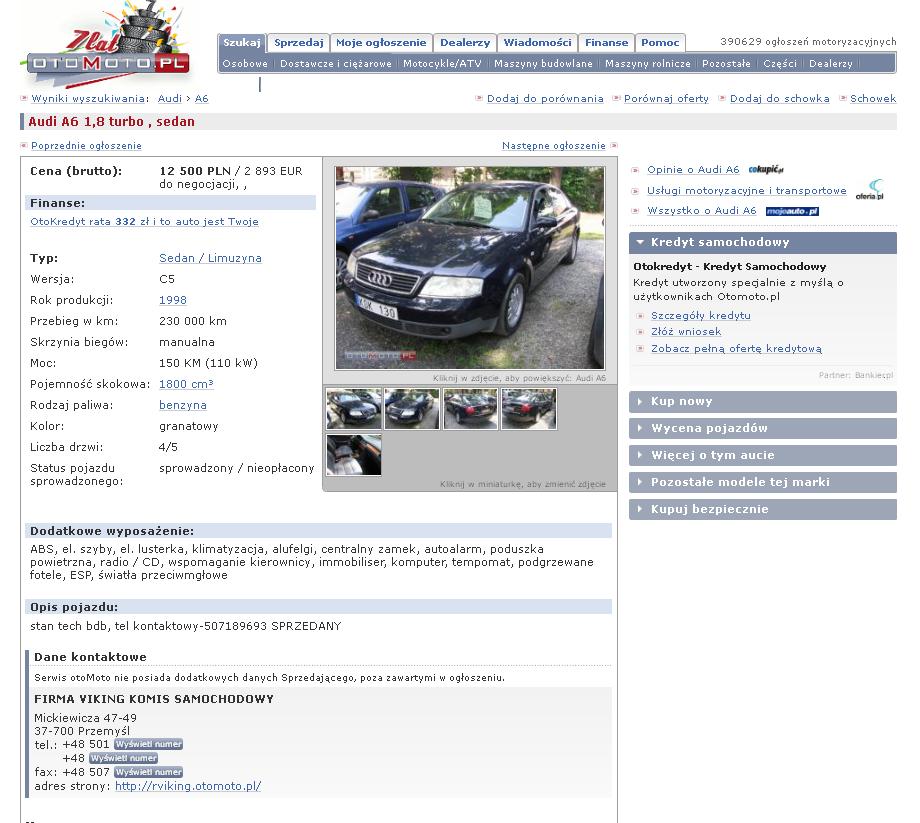920x823 pixels.
Task: Click FIRMA VIKING KOMIS SAMOCHODOWY name
Action: pos(154,699)
